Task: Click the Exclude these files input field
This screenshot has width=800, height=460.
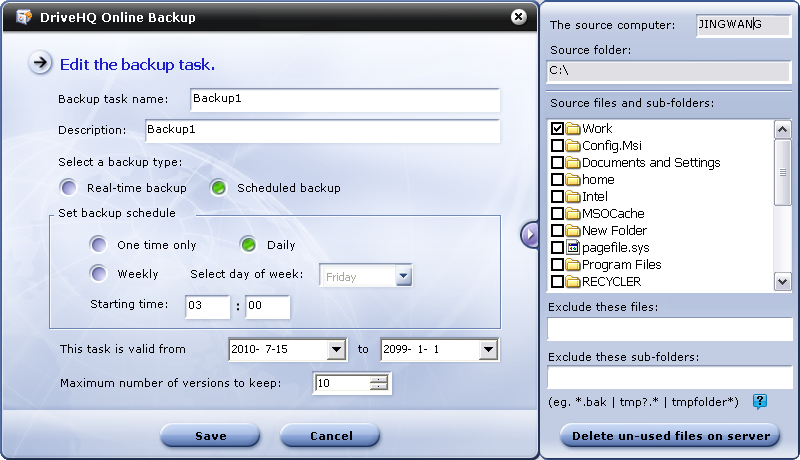Action: [x=669, y=330]
